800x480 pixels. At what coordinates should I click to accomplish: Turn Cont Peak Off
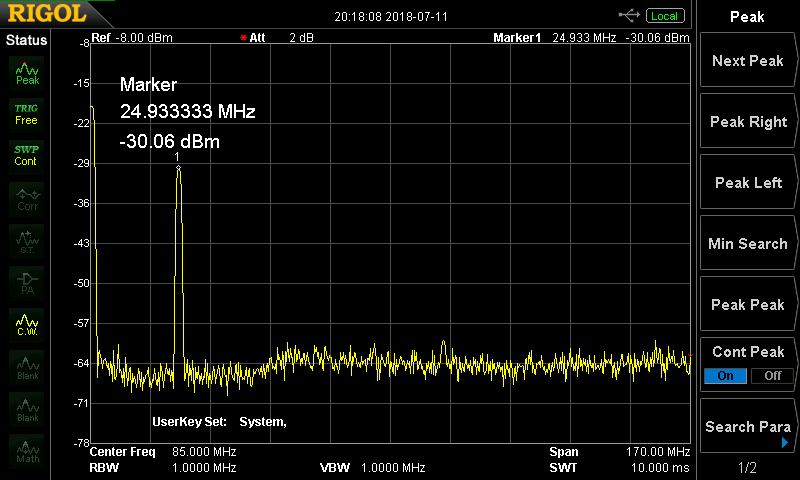(772, 376)
